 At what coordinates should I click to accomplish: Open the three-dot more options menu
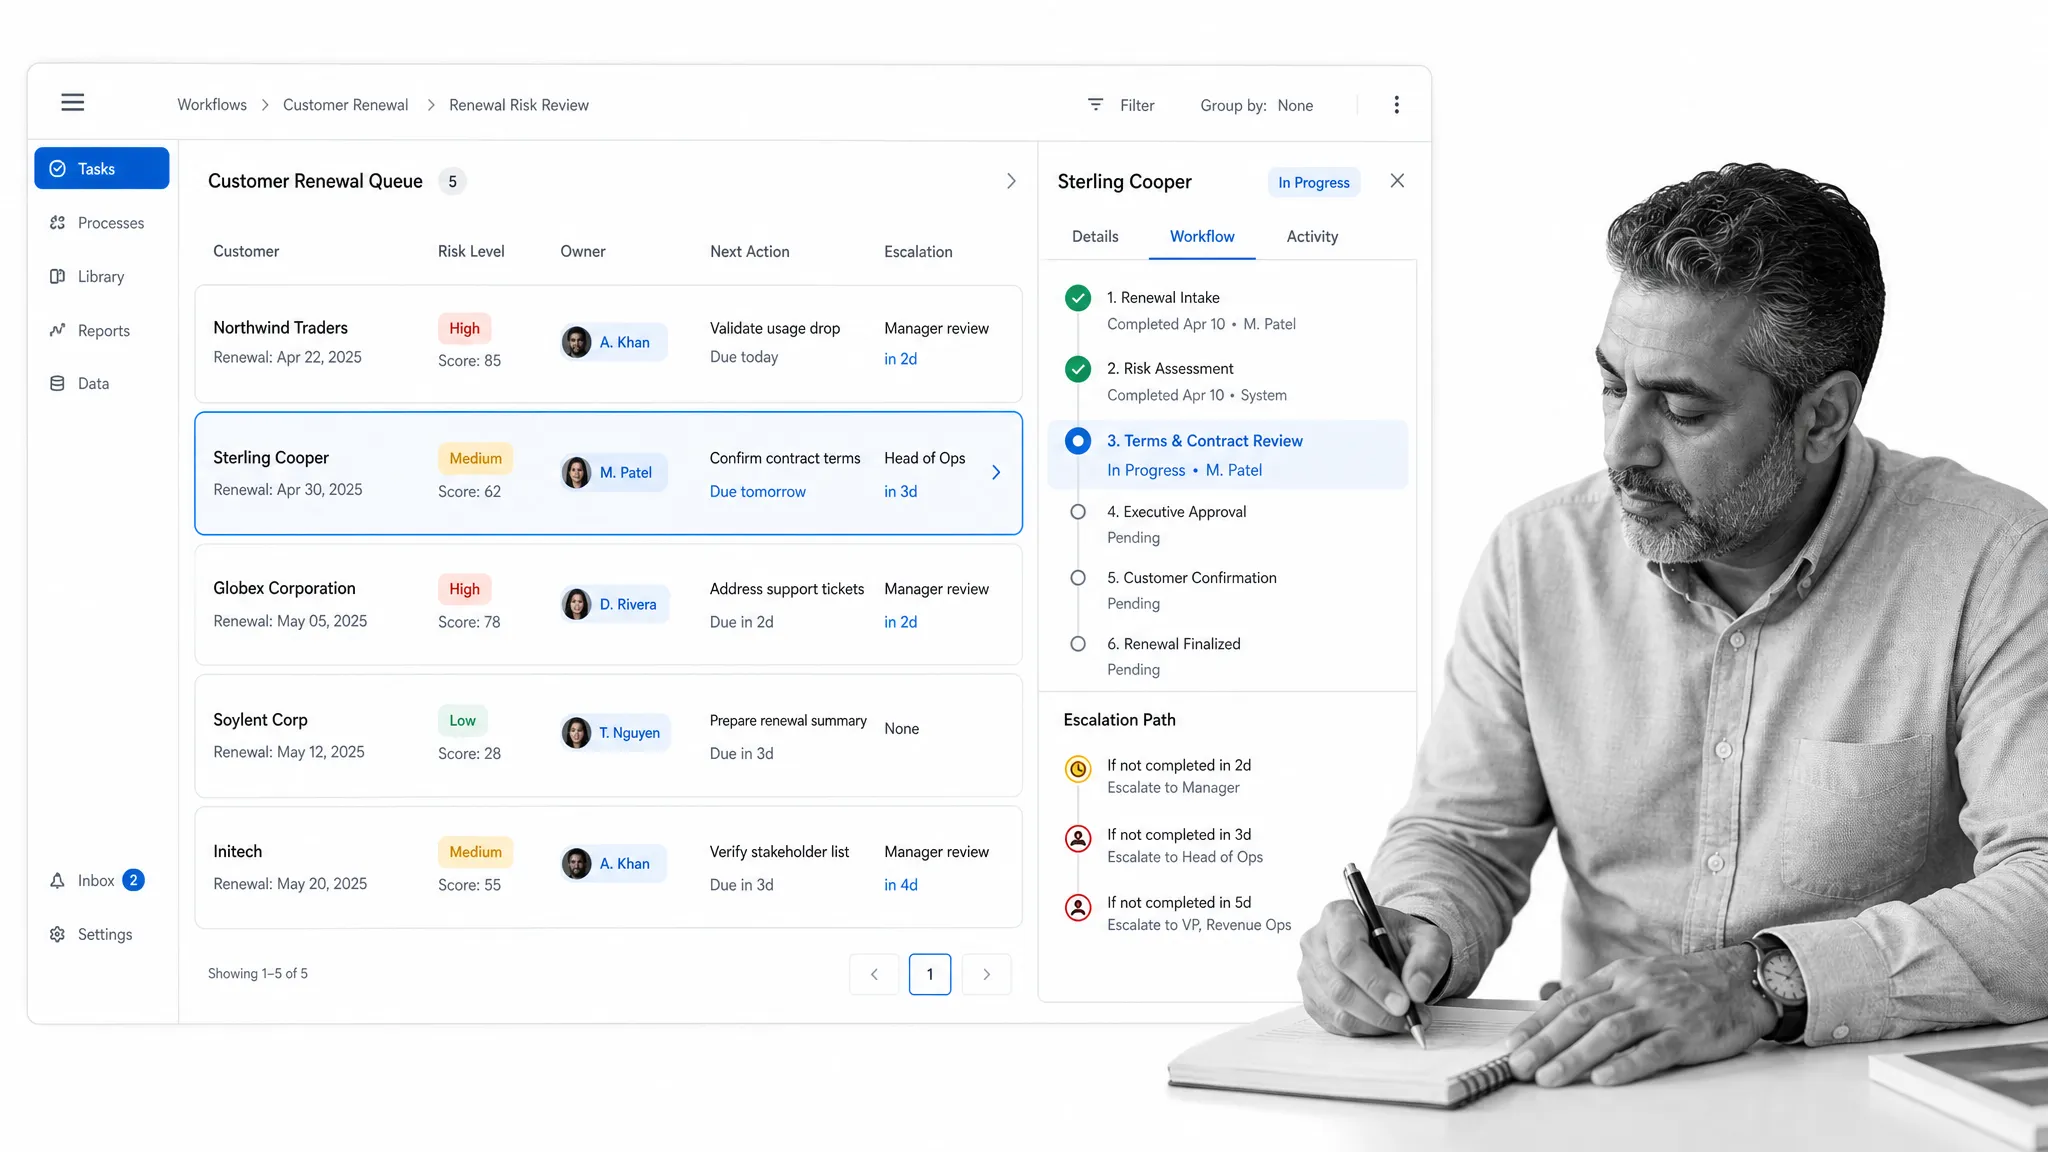[1396, 105]
